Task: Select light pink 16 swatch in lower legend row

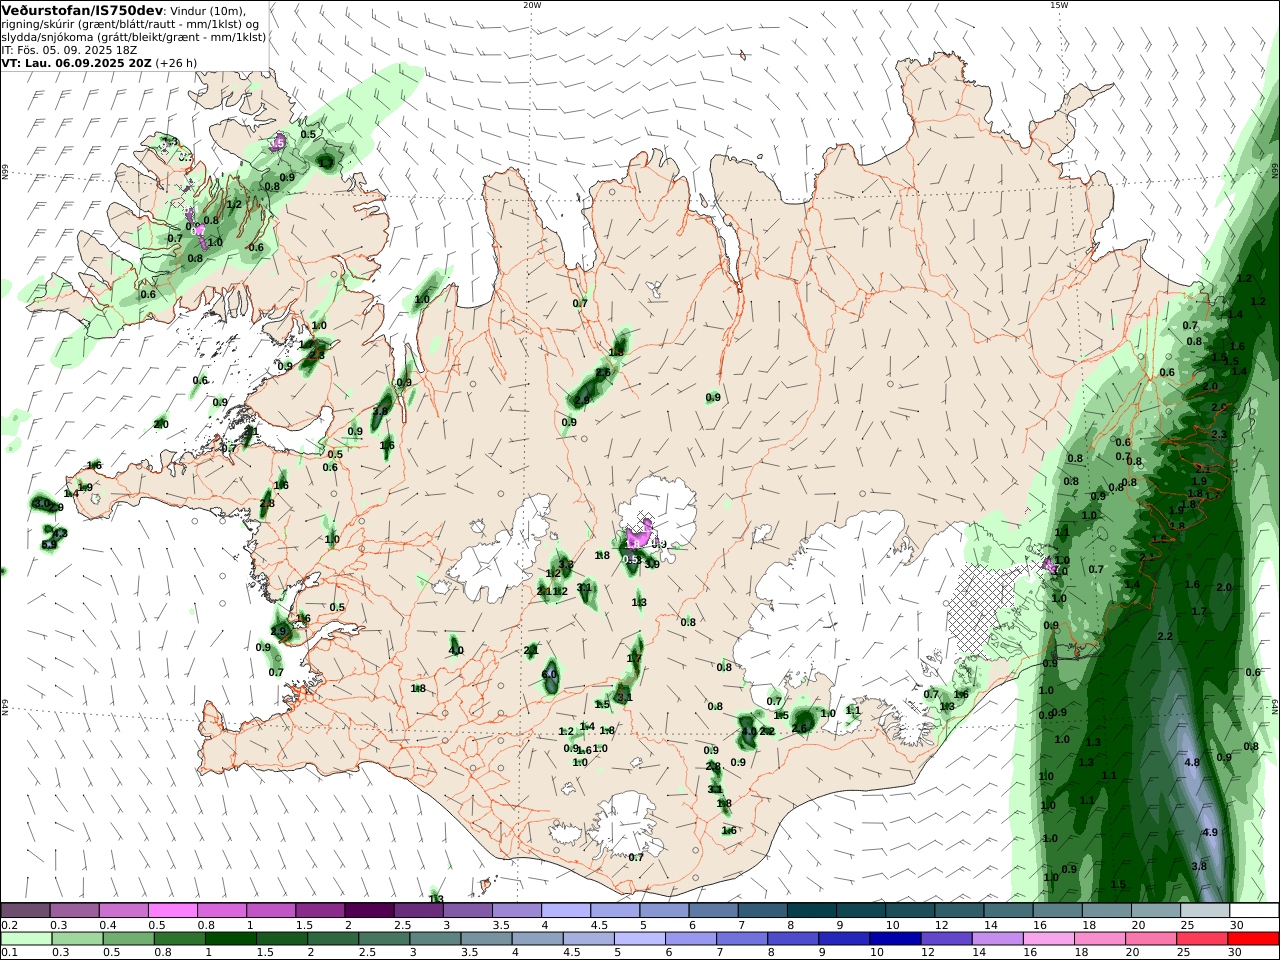Action: [x=1050, y=939]
